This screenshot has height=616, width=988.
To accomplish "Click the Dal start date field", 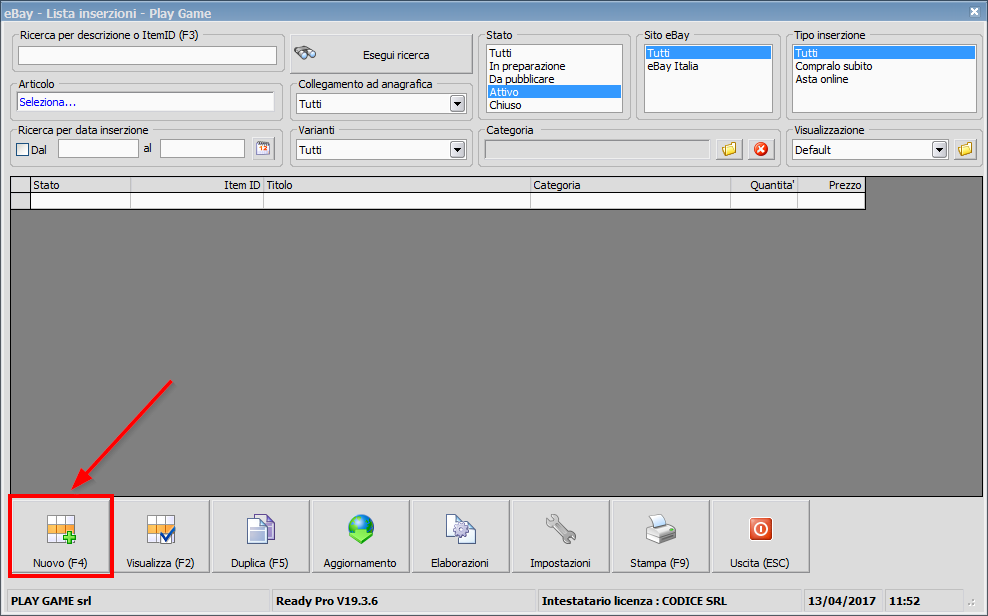I will (98, 149).
